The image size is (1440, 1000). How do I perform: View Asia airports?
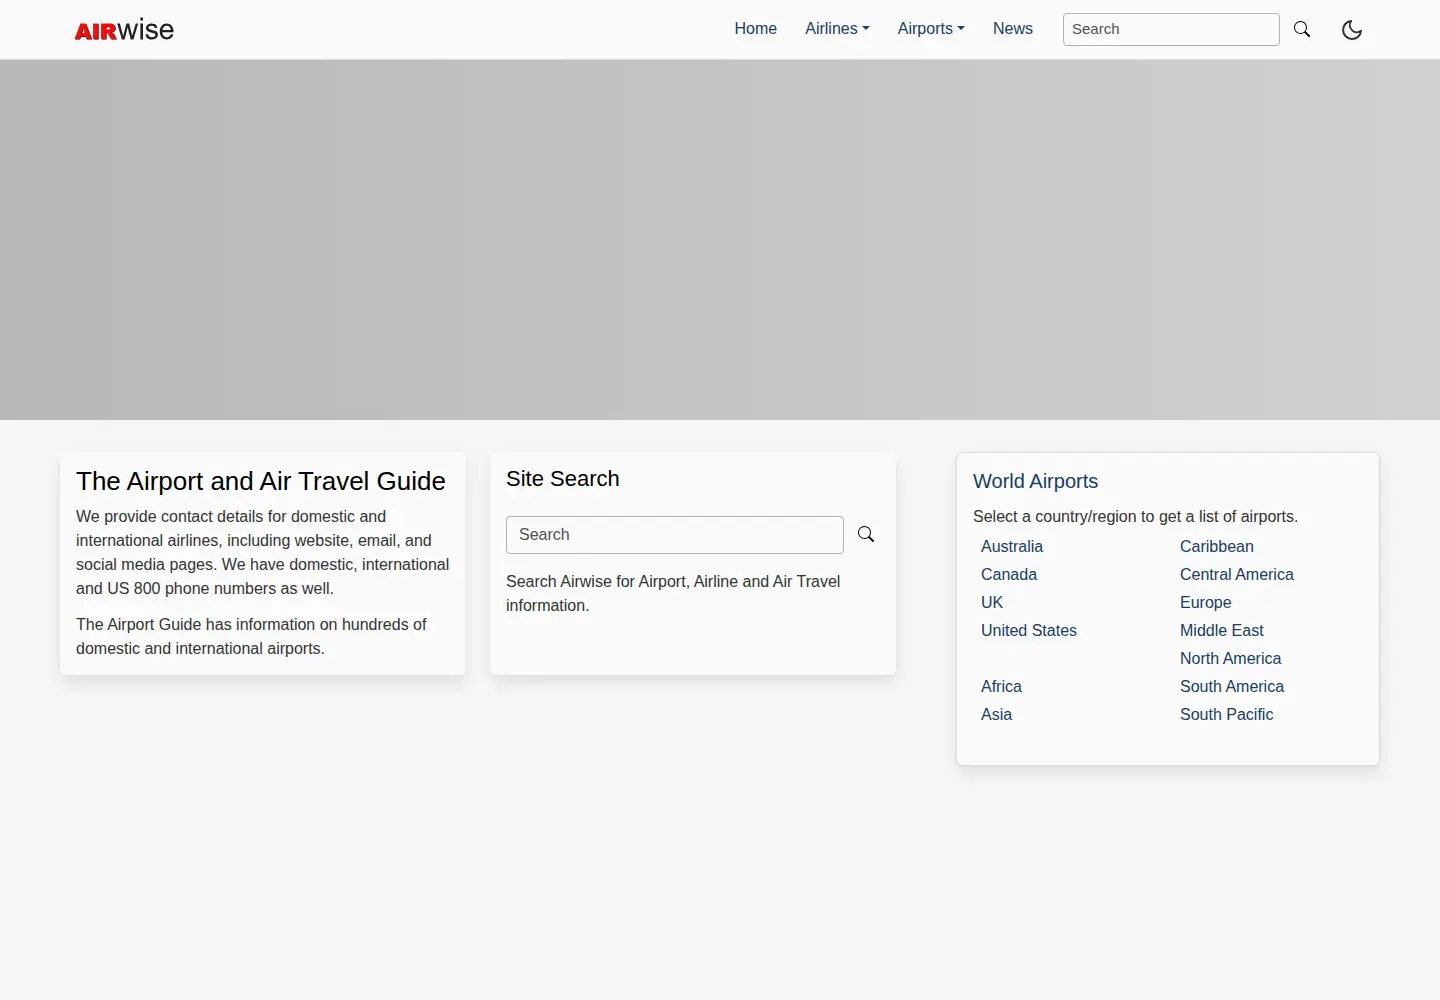(996, 714)
